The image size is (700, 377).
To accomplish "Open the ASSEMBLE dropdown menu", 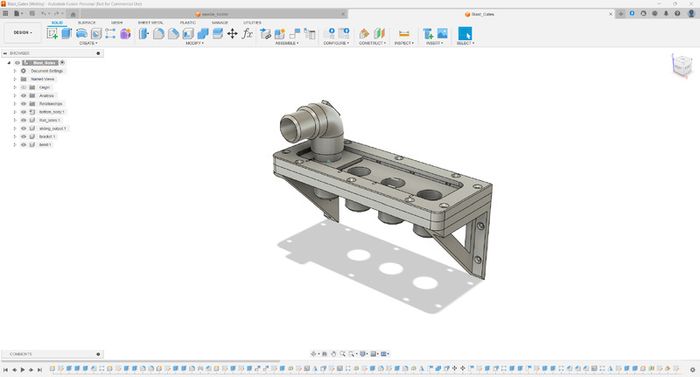I will pyautogui.click(x=287, y=43).
